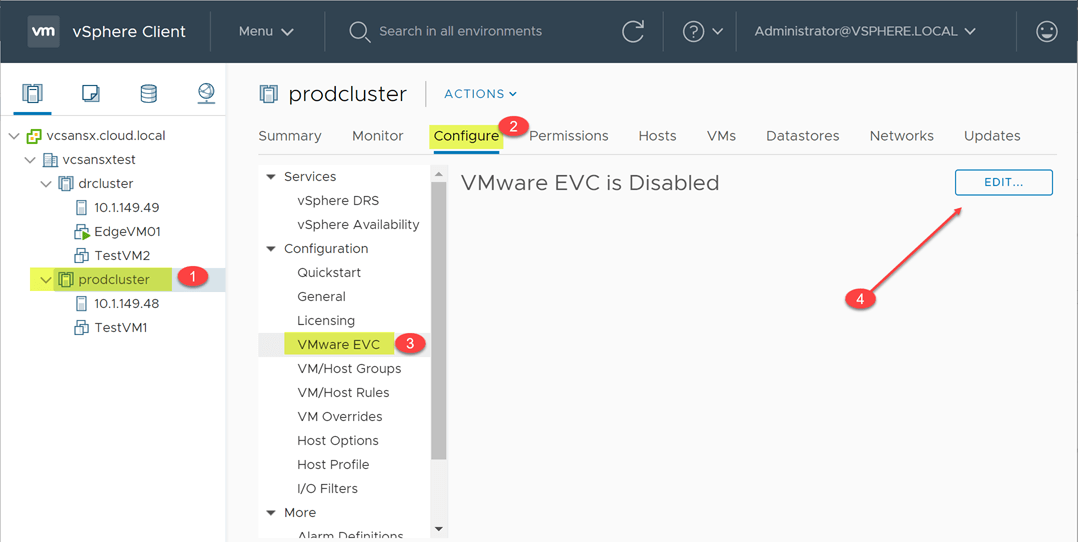Select EdgeVM01 in the tree
This screenshot has width=1078, height=542.
tap(127, 232)
